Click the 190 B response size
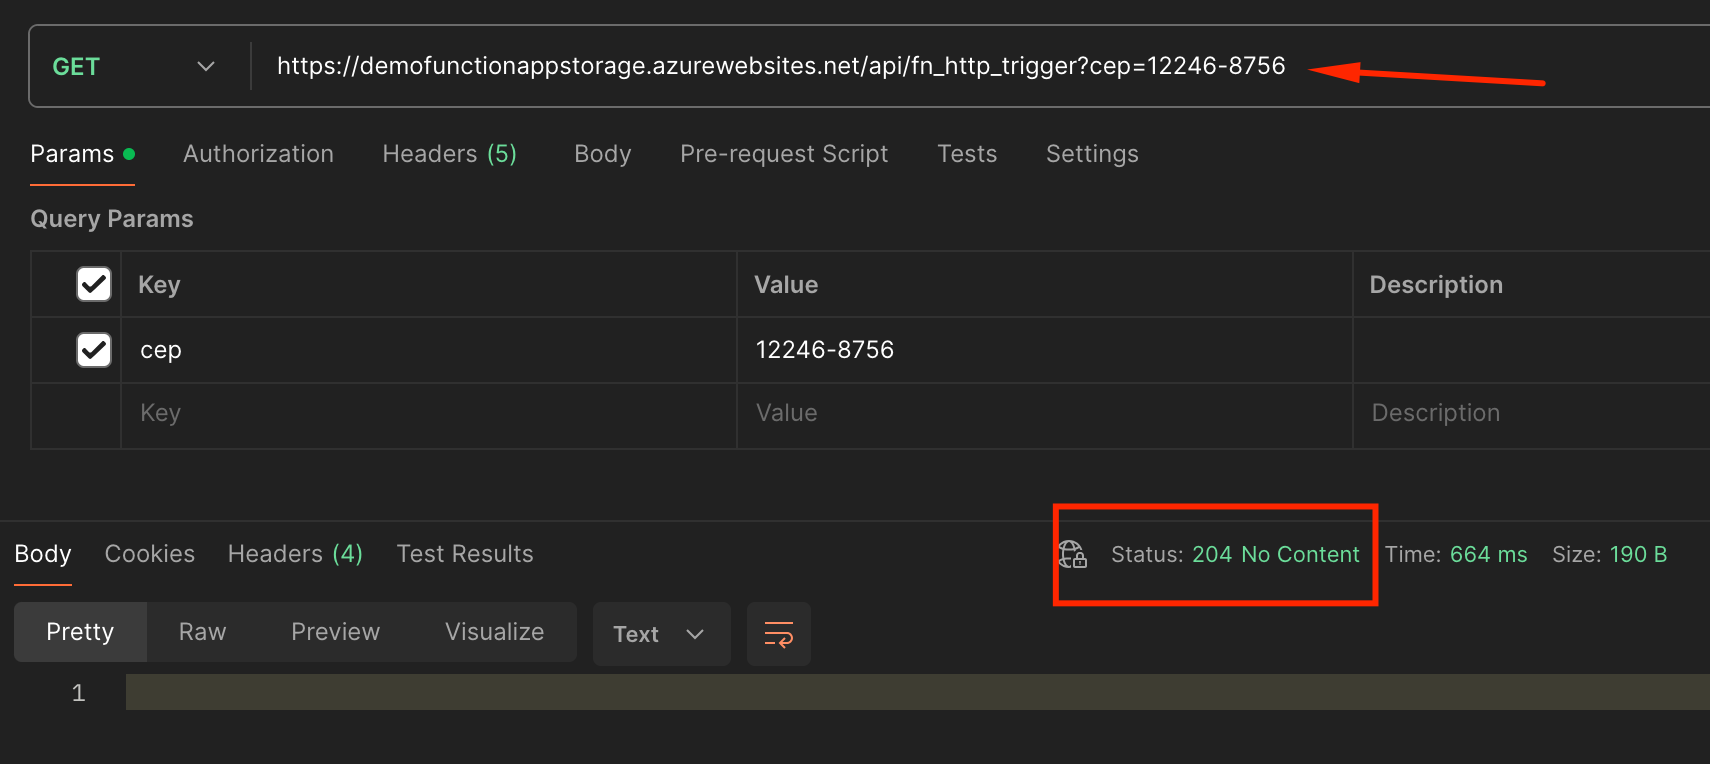1710x764 pixels. coord(1638,555)
